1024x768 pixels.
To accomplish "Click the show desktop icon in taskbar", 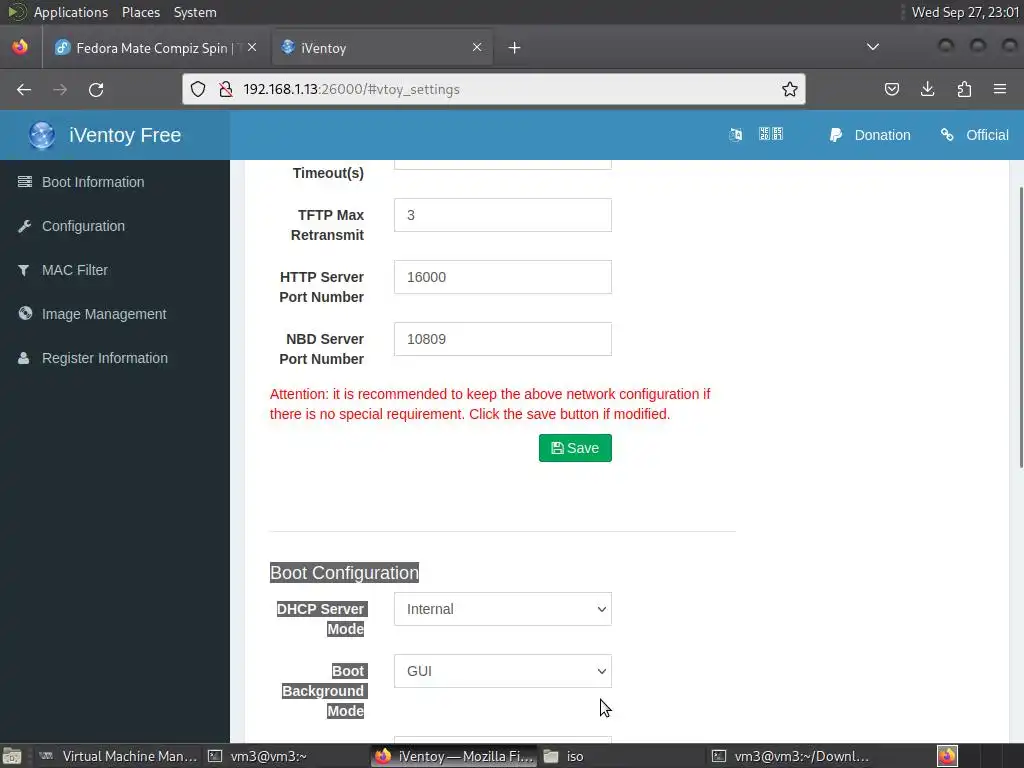I will click(12, 756).
